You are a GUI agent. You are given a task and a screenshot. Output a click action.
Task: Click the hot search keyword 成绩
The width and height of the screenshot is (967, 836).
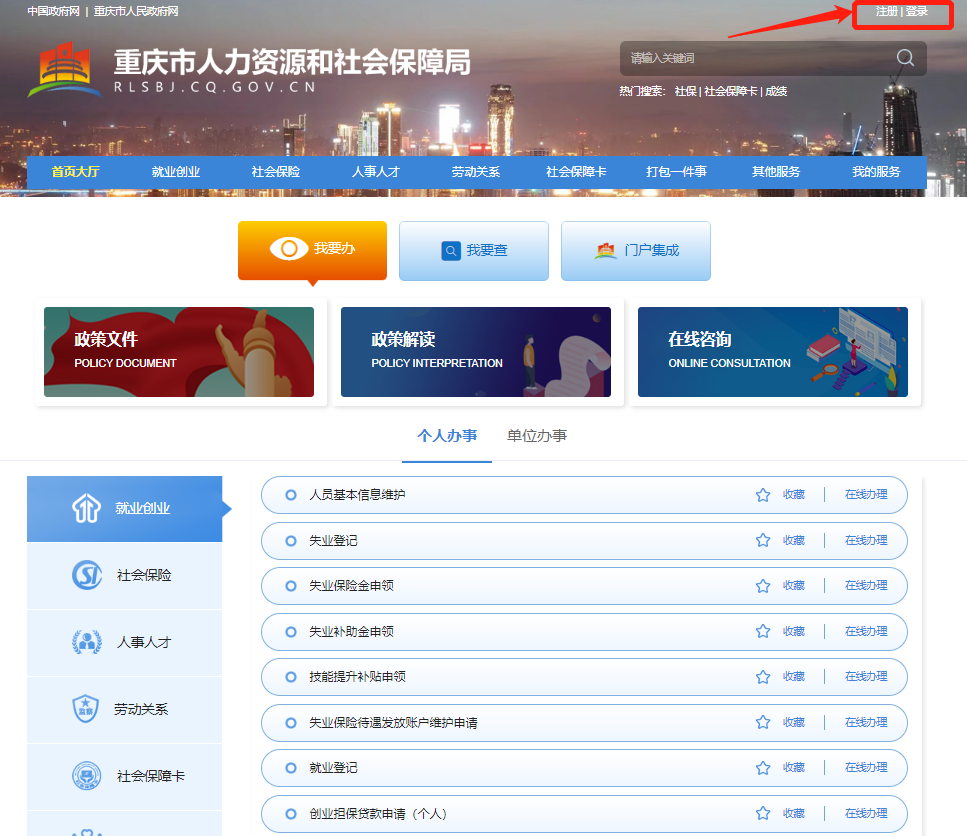[776, 91]
